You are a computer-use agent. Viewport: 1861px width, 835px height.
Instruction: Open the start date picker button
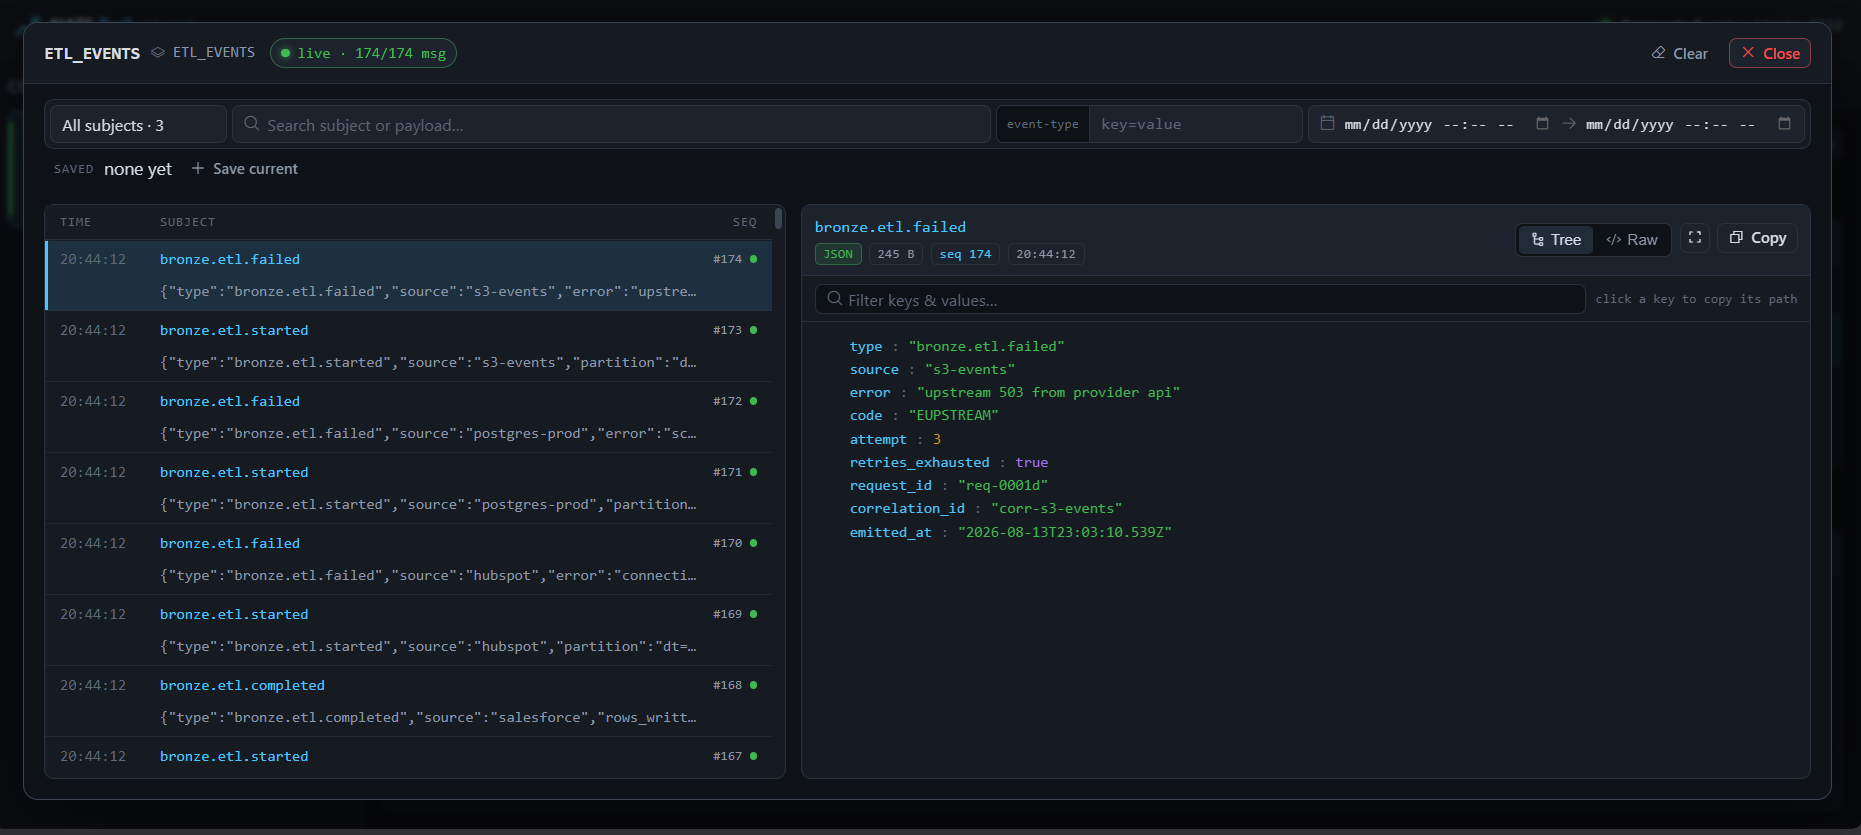coord(1542,123)
